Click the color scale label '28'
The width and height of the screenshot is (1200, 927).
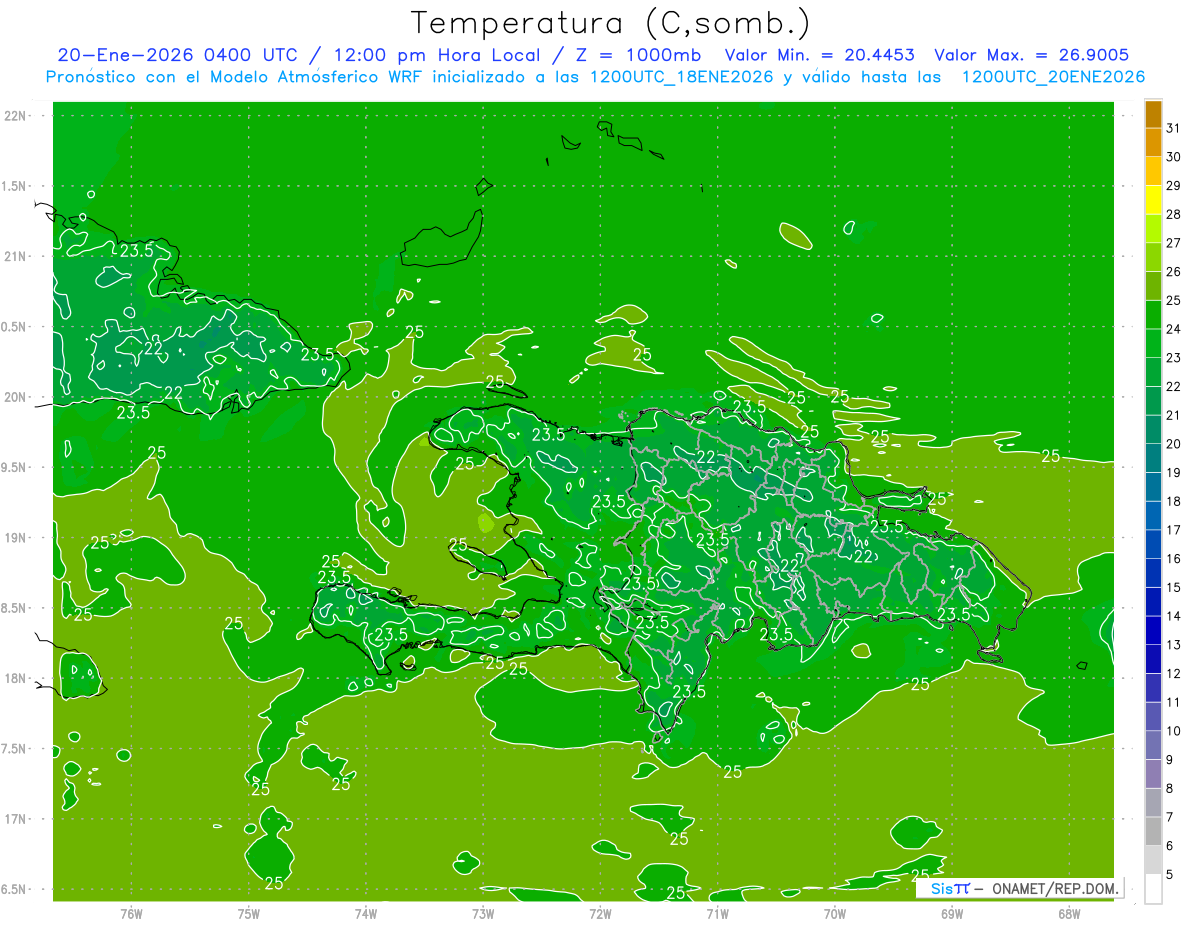(1174, 214)
